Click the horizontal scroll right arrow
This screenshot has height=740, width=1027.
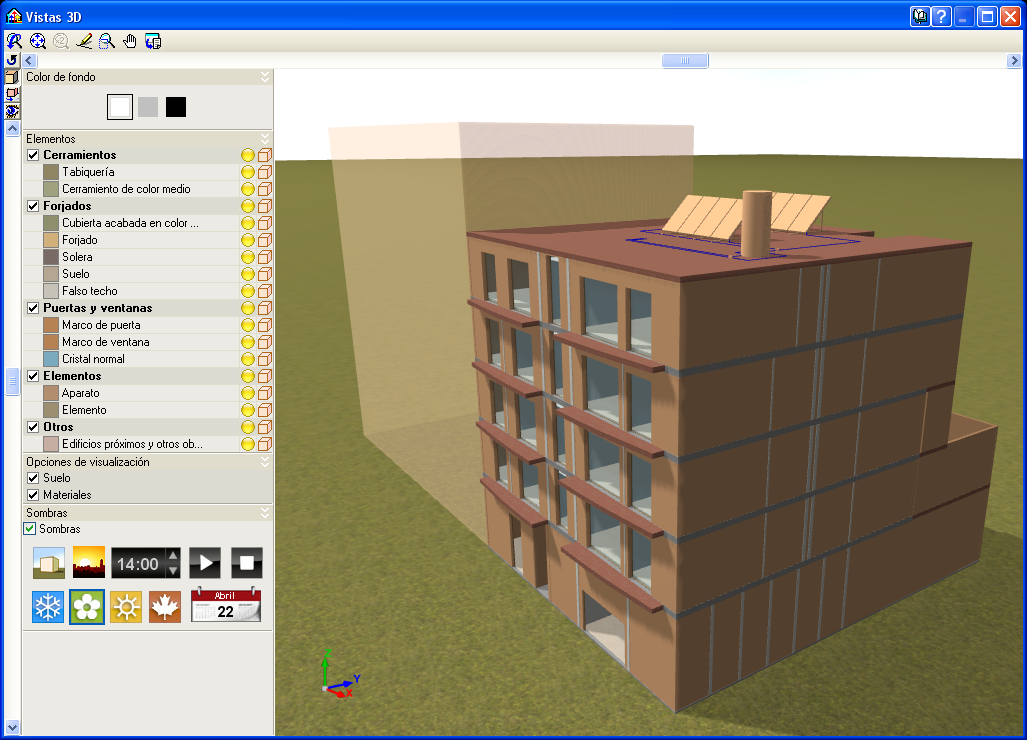(x=1014, y=60)
